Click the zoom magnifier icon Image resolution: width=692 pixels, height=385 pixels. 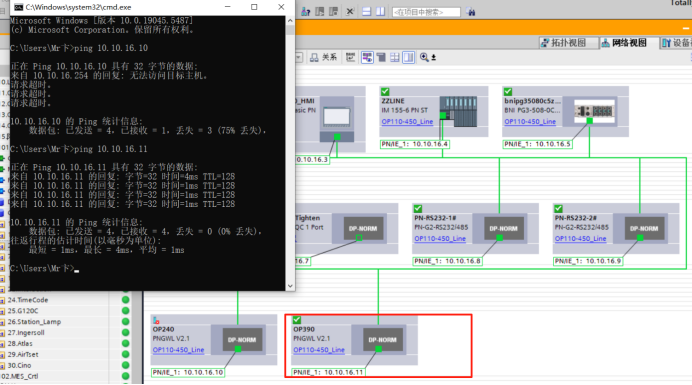coord(424,57)
